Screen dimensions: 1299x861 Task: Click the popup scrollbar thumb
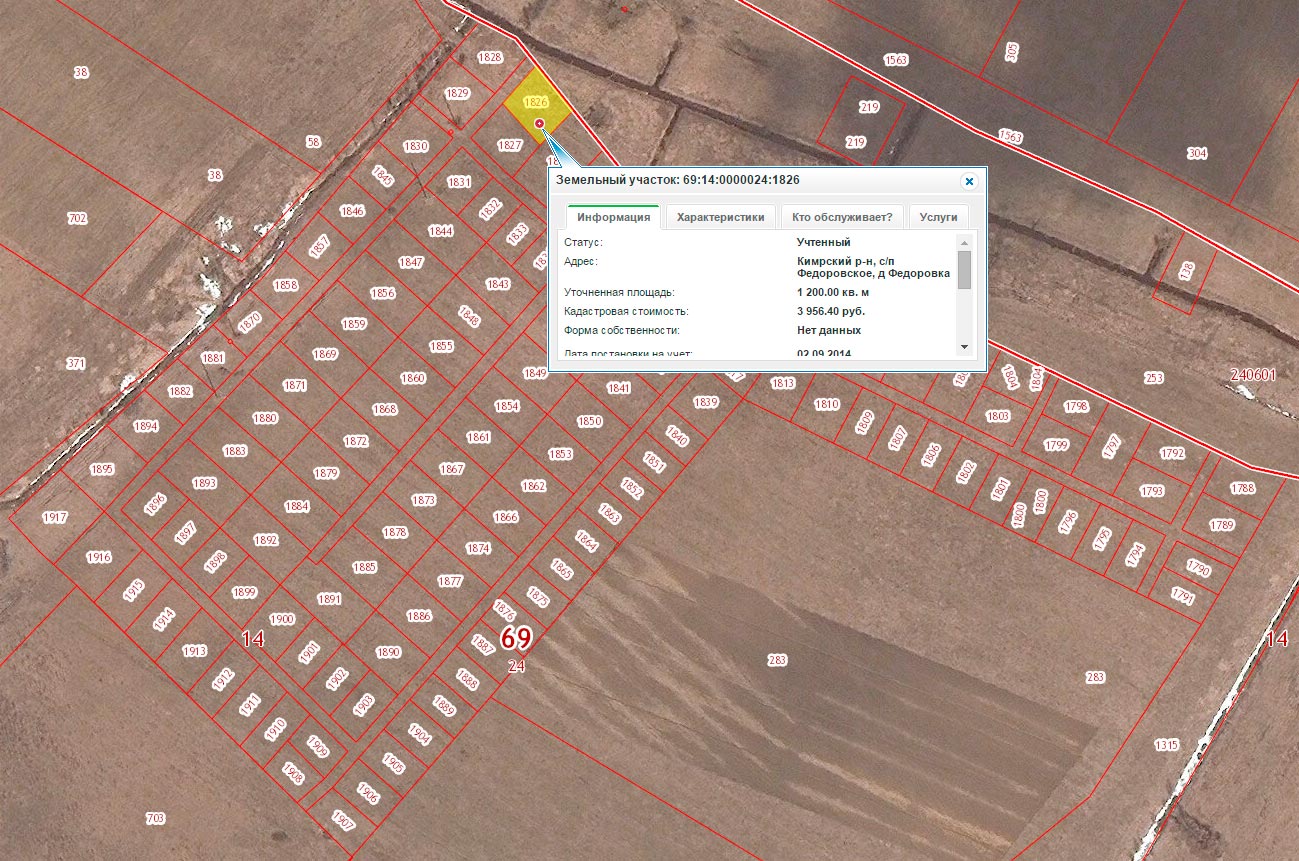tap(964, 270)
